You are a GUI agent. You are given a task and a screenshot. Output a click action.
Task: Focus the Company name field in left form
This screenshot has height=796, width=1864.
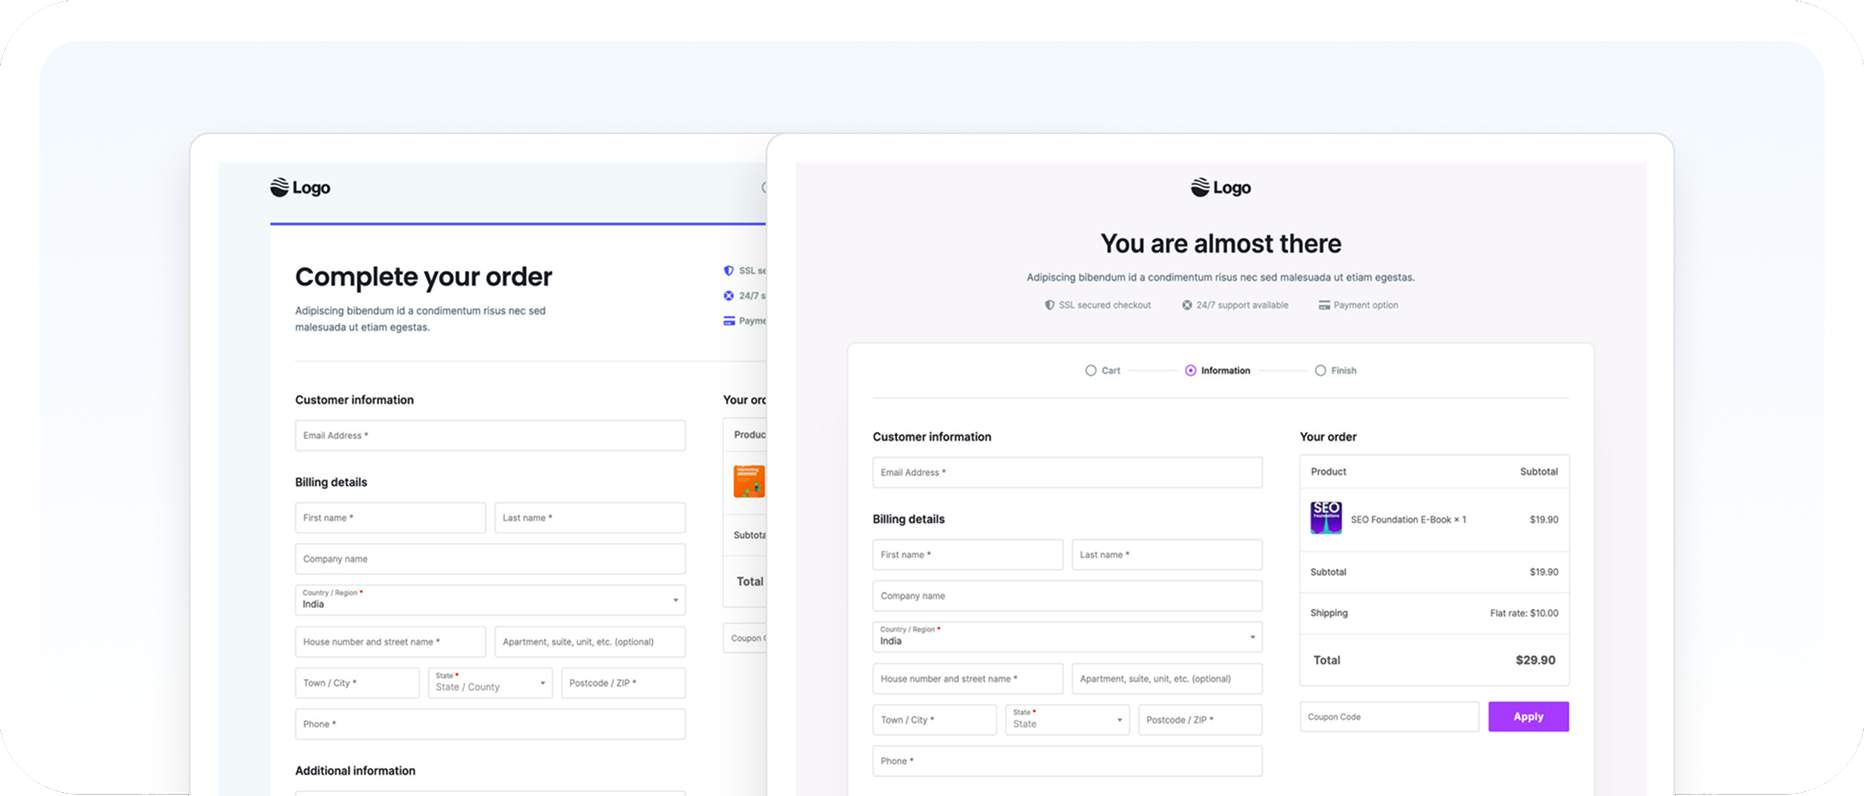(490, 559)
